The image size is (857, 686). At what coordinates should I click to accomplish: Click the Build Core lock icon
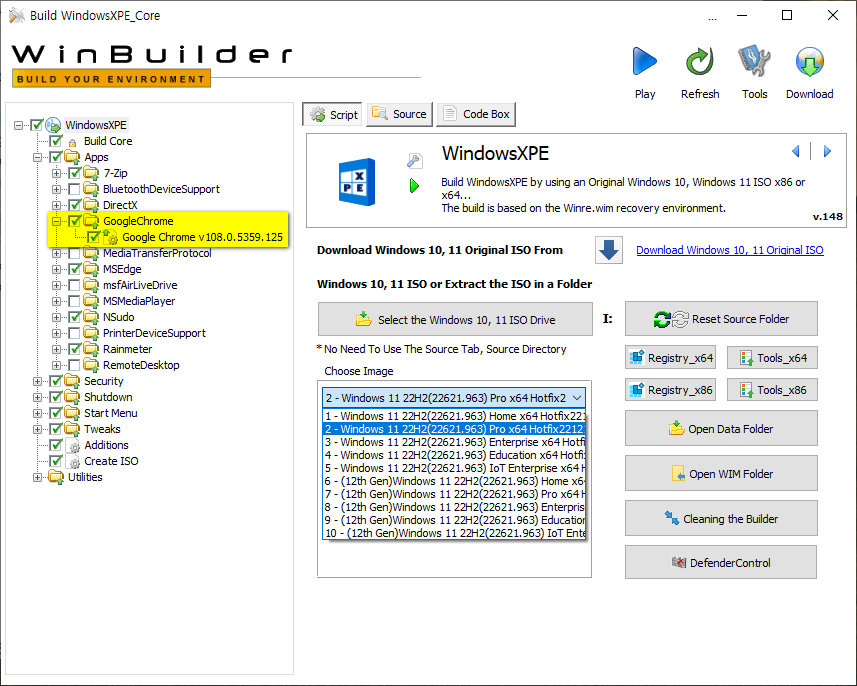tap(72, 142)
